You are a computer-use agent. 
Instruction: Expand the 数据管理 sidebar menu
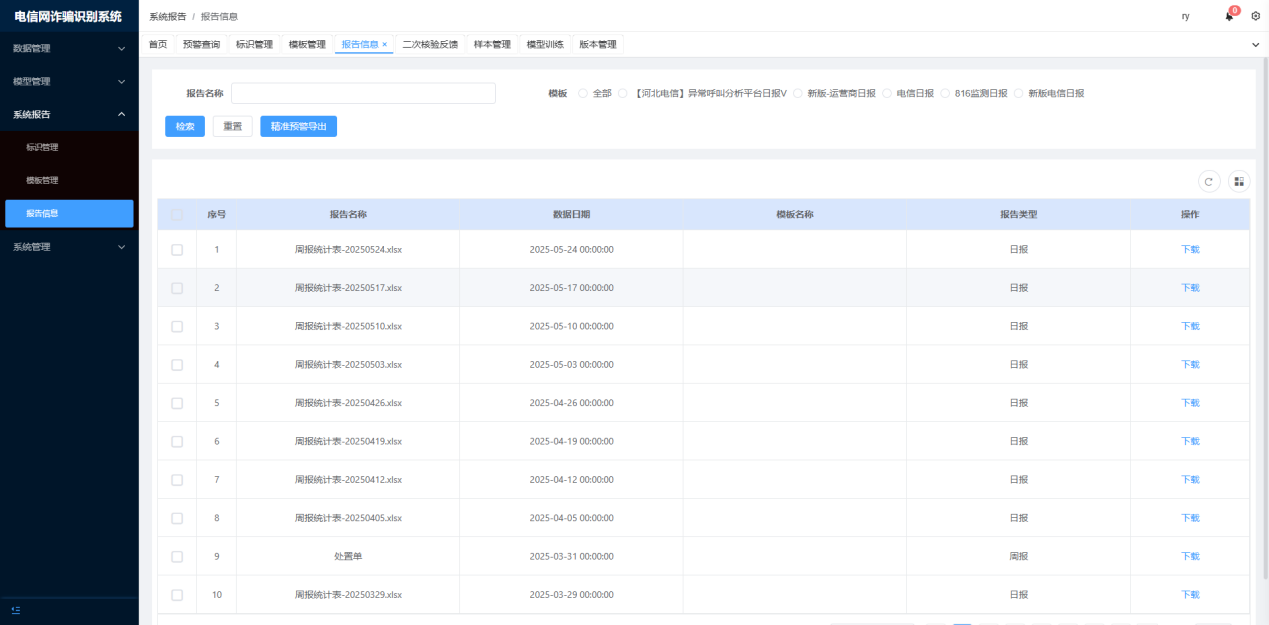tap(69, 48)
